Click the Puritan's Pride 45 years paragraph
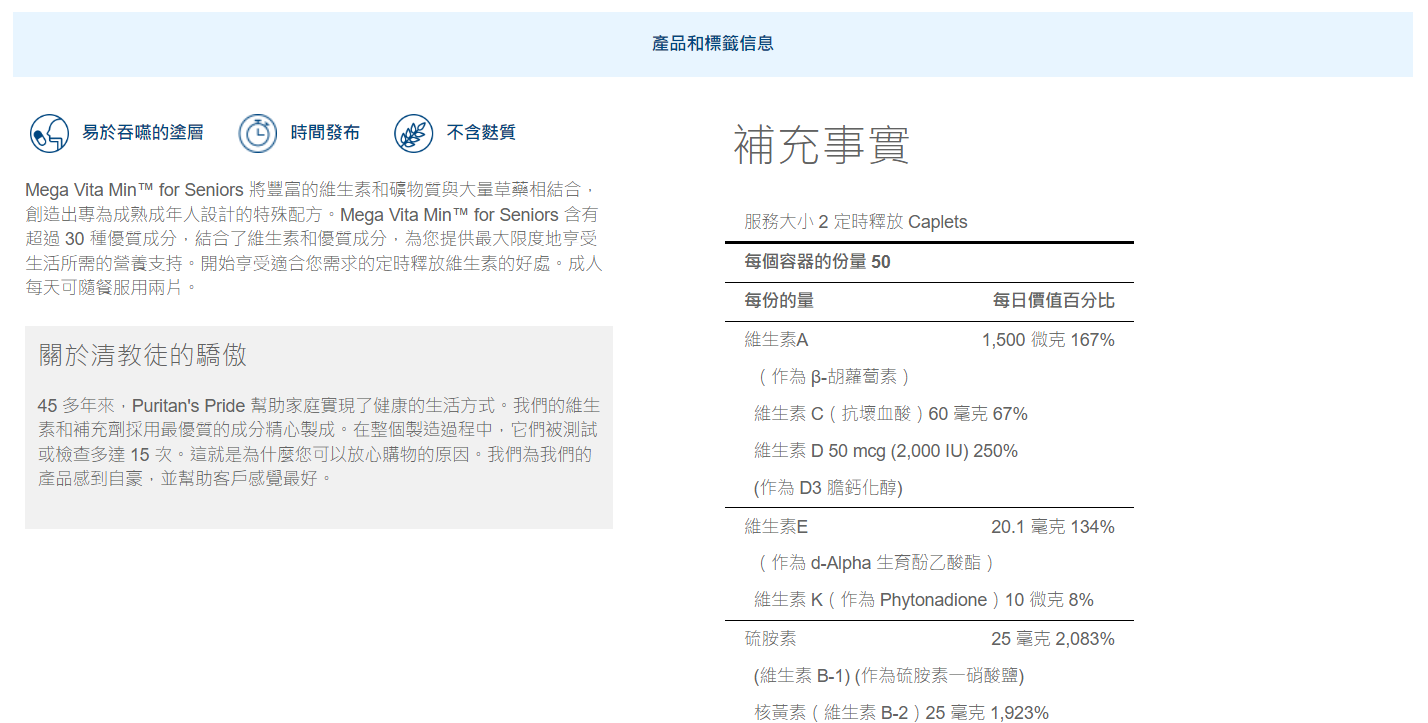Screen dimensions: 1428x723 tap(319, 442)
